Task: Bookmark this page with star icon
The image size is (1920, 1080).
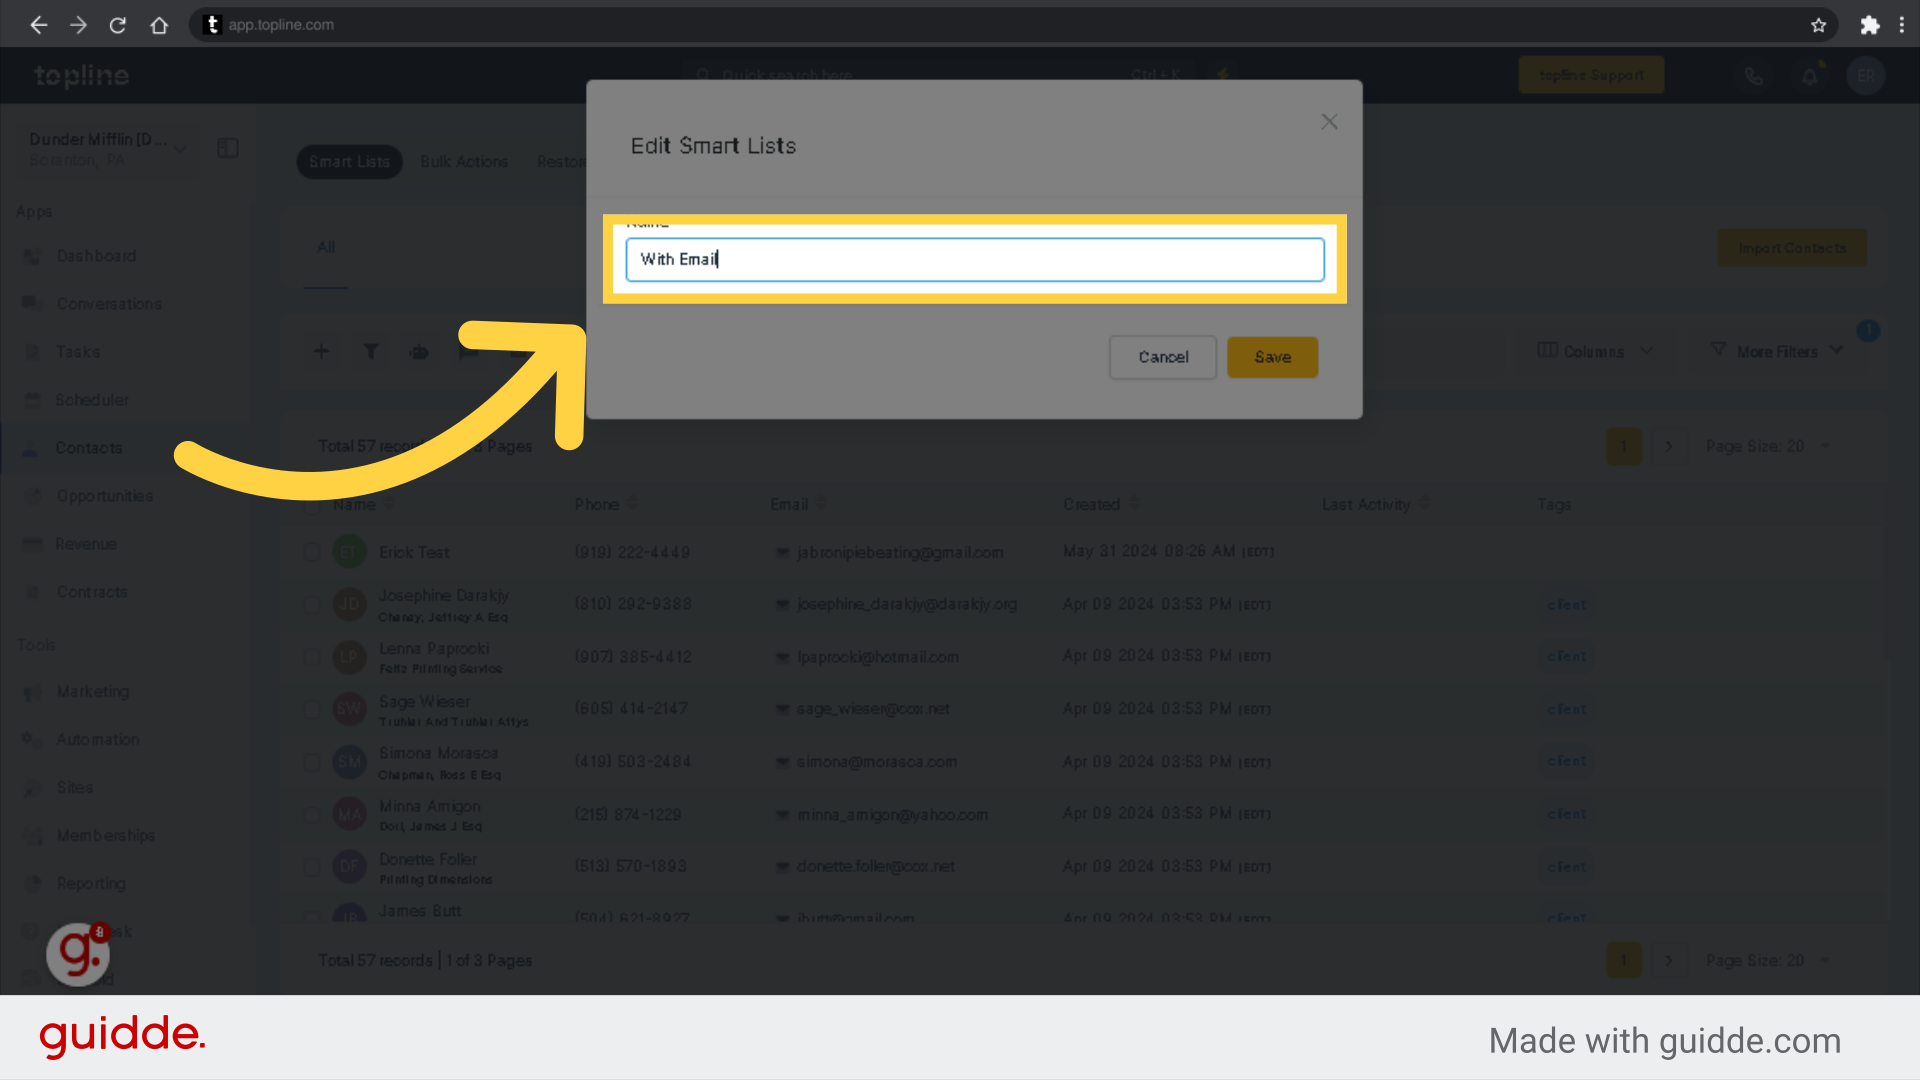Action: (1818, 25)
